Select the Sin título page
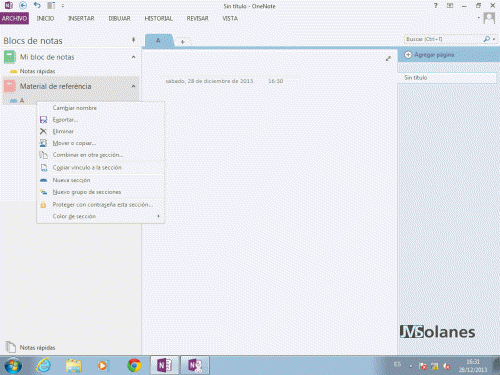500x375 pixels. tap(447, 78)
